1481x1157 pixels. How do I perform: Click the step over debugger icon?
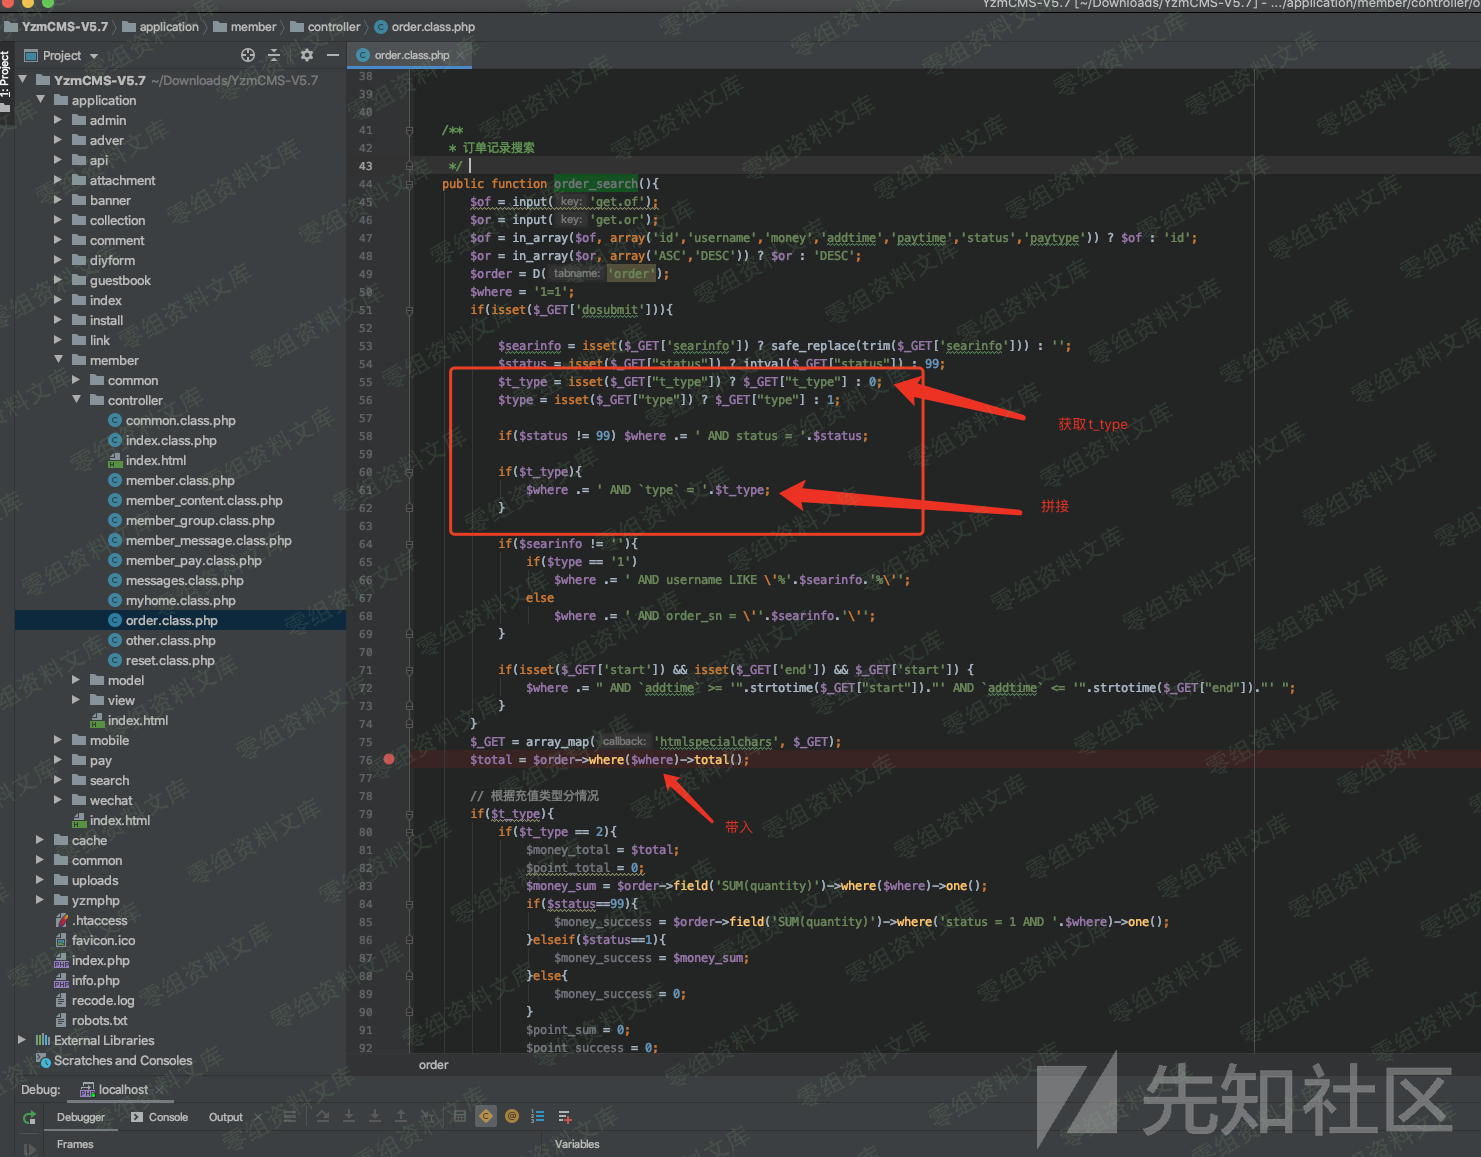point(323,1117)
